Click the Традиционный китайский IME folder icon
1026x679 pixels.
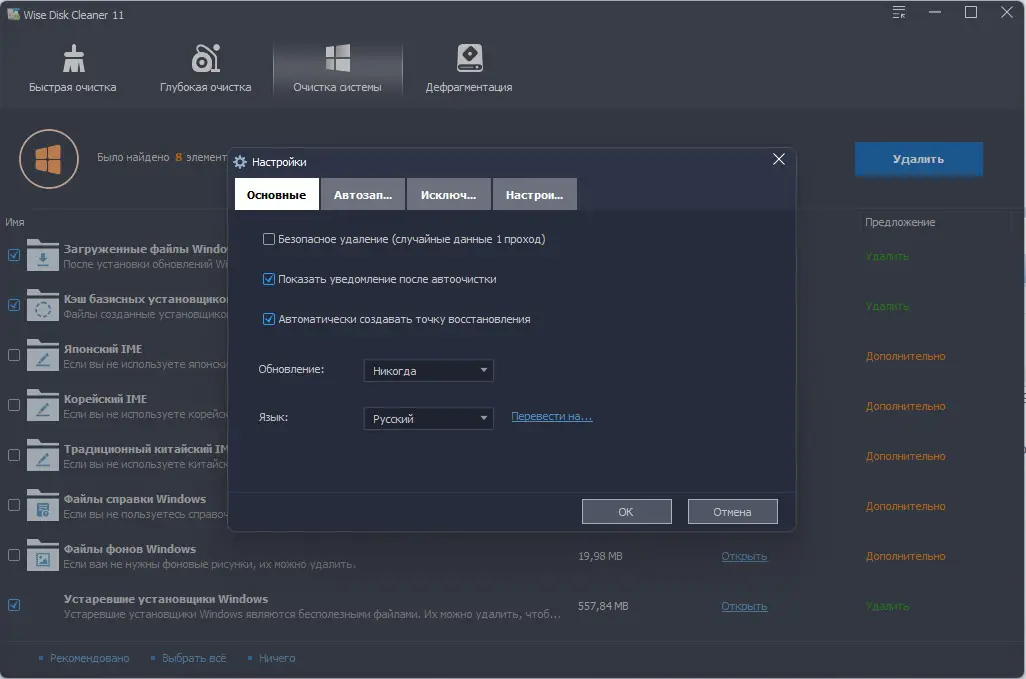click(x=43, y=455)
